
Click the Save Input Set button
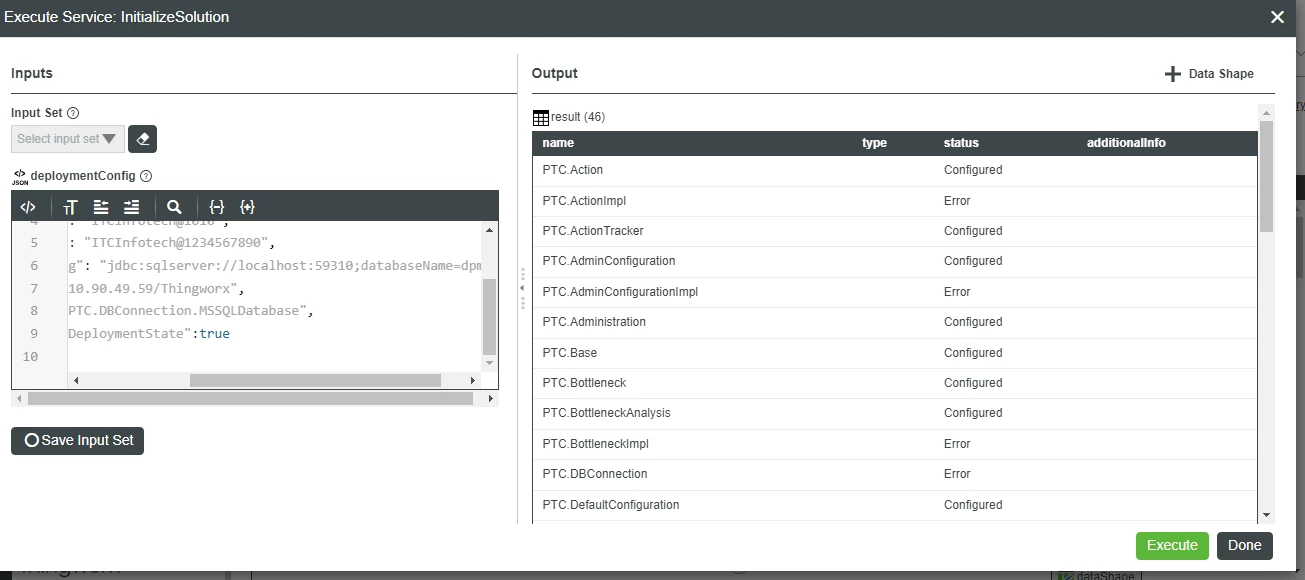click(x=78, y=440)
